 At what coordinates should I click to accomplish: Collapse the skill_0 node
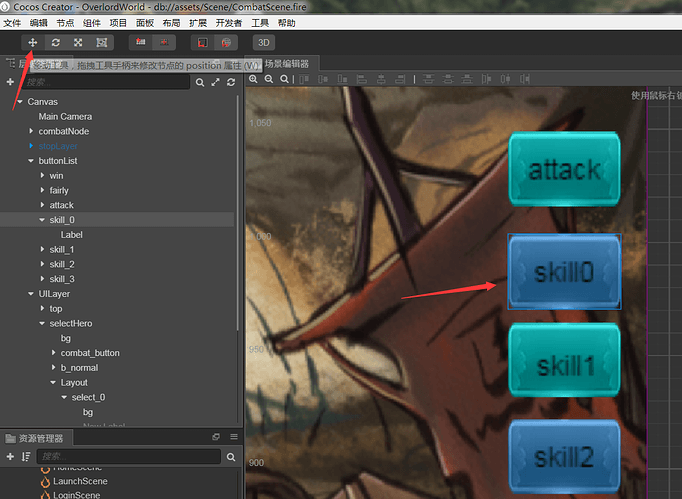(42, 220)
